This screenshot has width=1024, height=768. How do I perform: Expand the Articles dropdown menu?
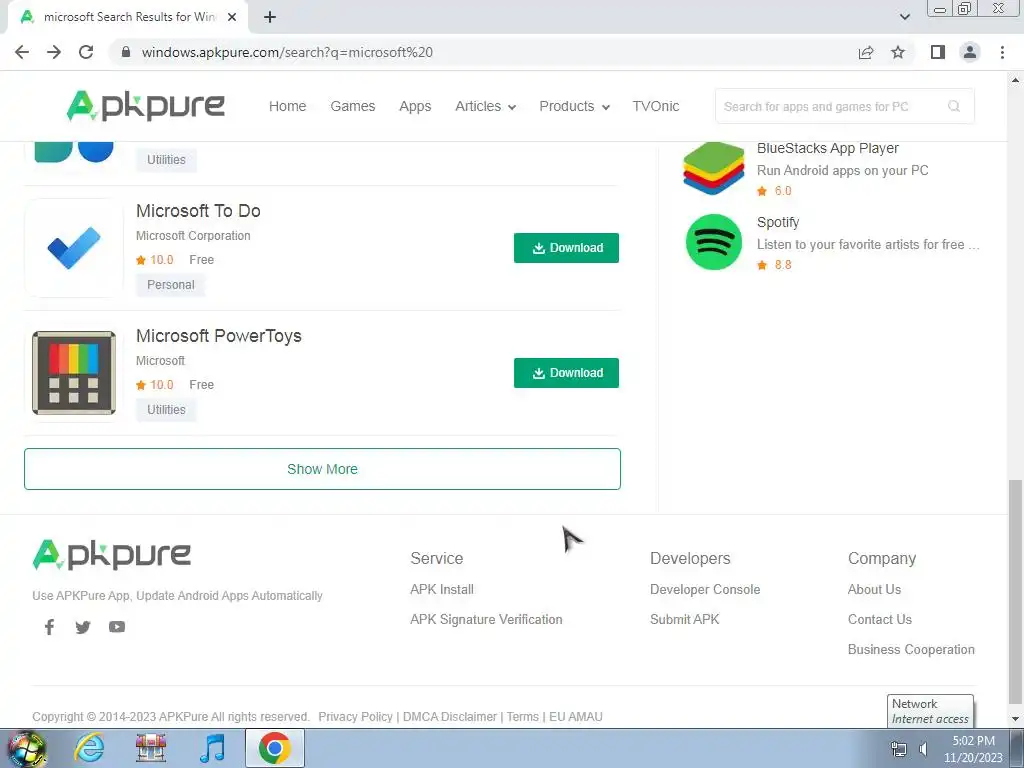(485, 106)
